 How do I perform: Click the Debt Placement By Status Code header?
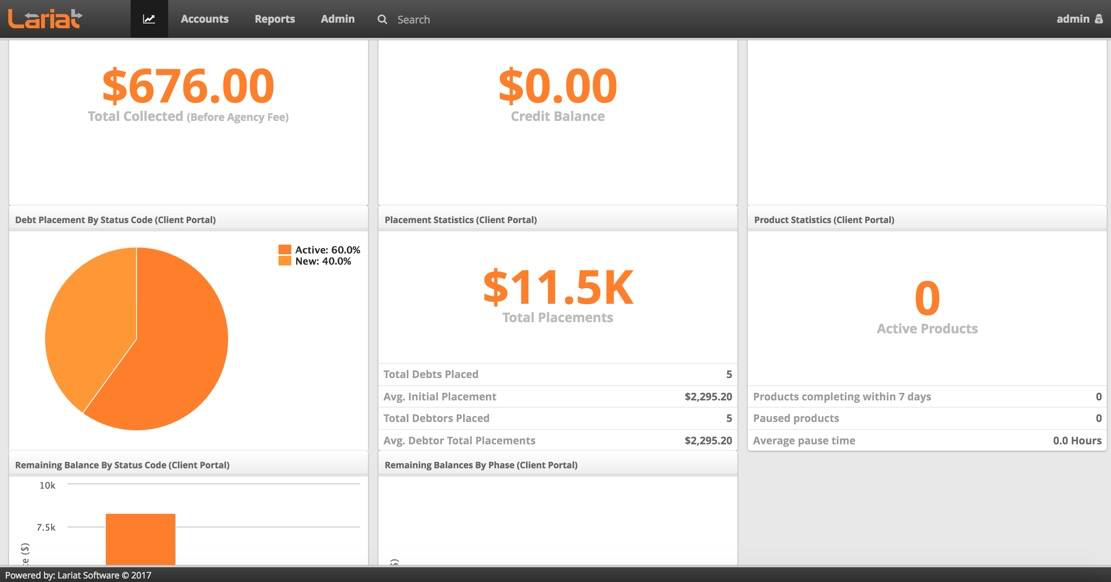click(113, 219)
